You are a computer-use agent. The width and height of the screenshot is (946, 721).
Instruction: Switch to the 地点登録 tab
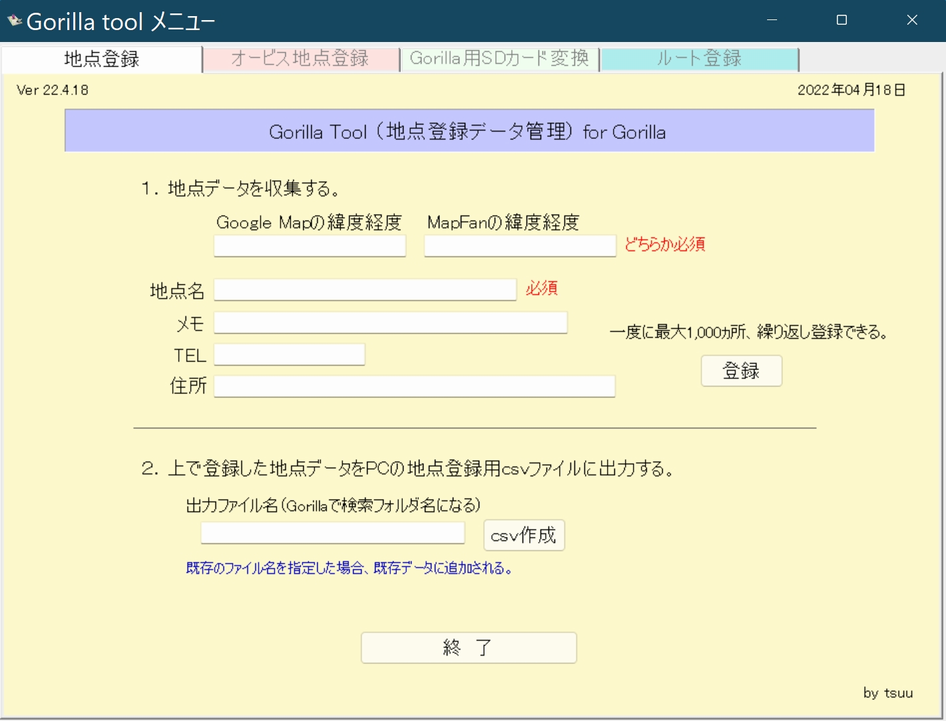point(101,59)
